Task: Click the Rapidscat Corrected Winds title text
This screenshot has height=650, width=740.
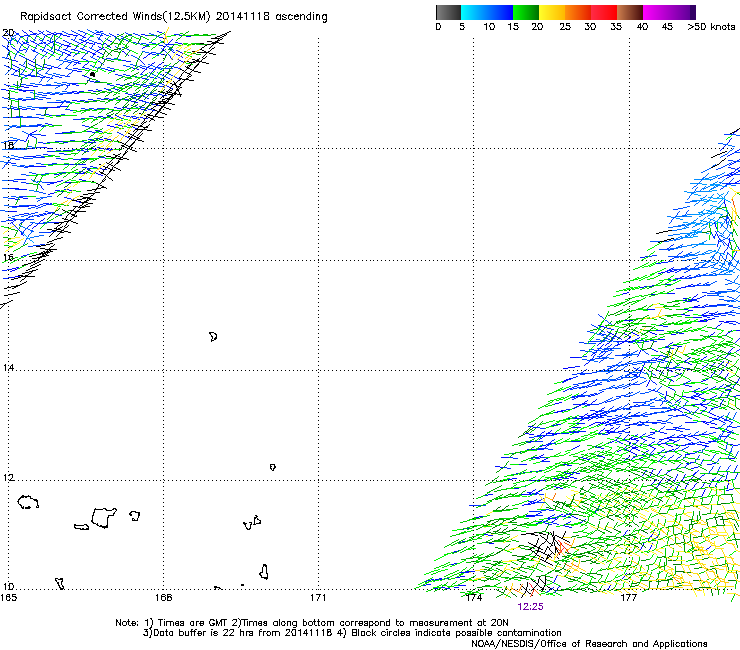Action: pos(174,17)
